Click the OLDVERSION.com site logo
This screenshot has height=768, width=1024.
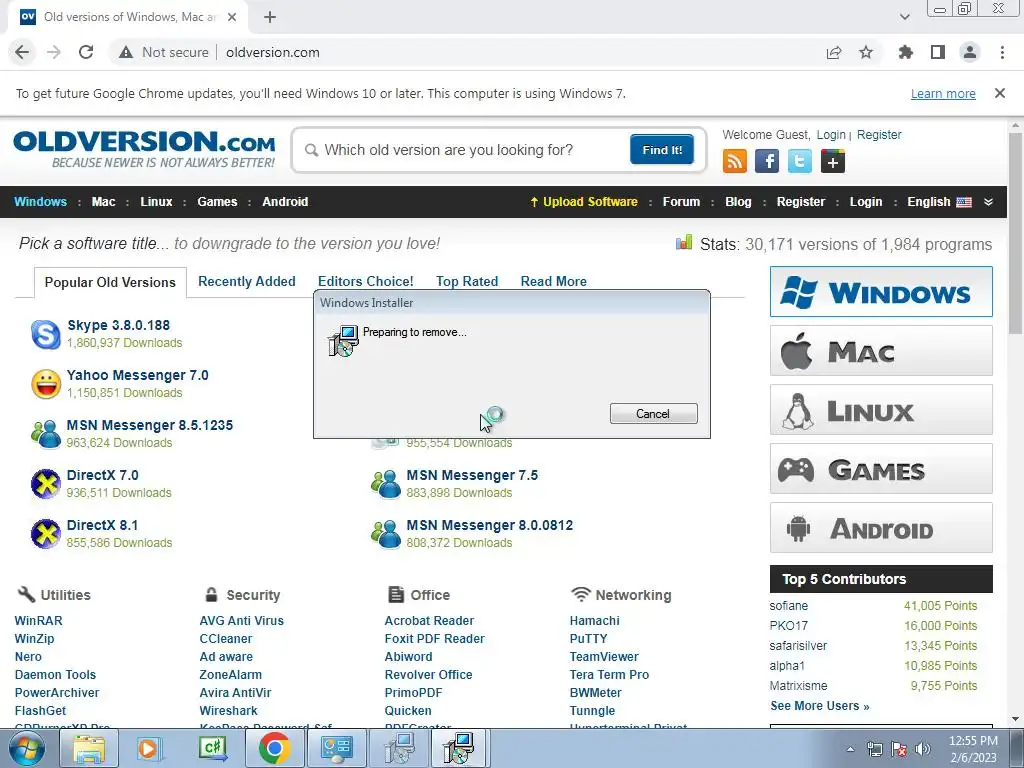tap(144, 150)
